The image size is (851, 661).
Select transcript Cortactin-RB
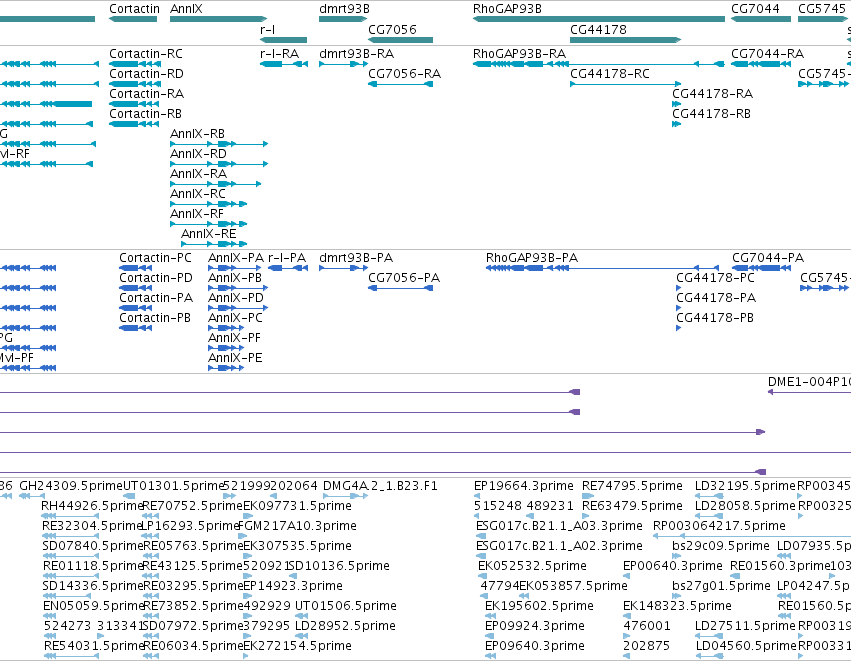(x=134, y=124)
